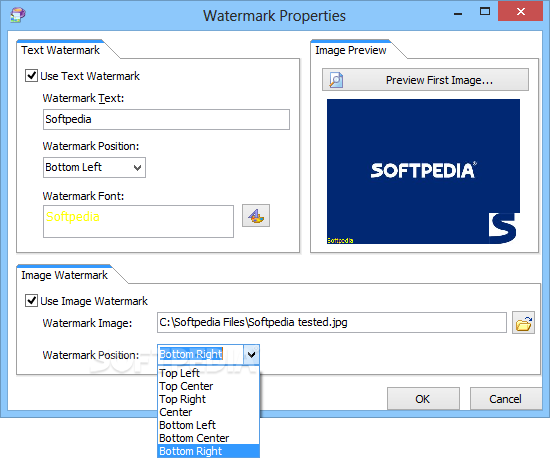Collapse the image Watermark Position dropdown arrow

(x=251, y=355)
